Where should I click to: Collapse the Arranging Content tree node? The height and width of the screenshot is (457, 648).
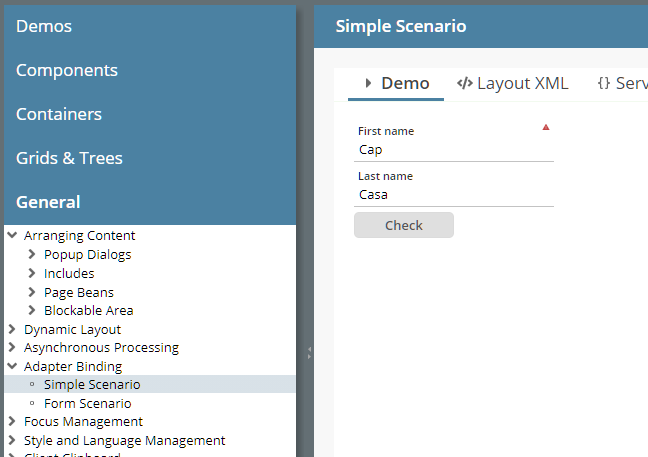pyautogui.click(x=12, y=236)
